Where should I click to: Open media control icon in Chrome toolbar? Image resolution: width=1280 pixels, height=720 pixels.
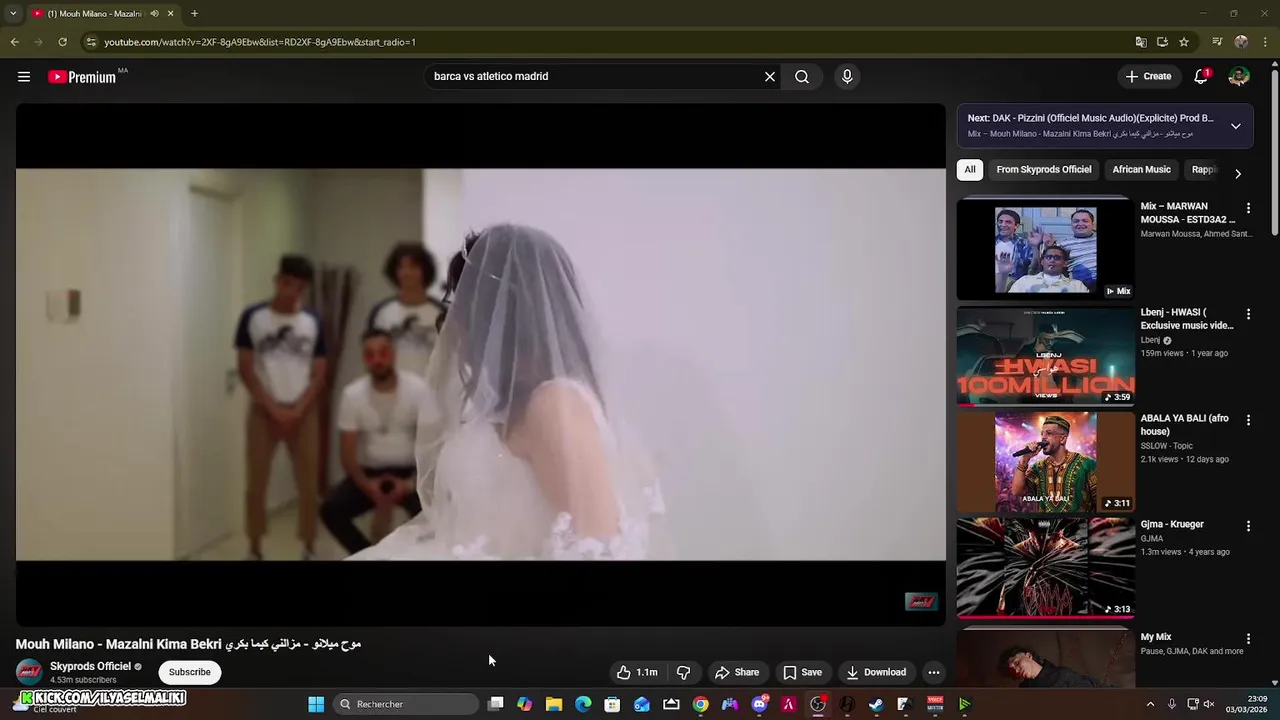[1217, 42]
